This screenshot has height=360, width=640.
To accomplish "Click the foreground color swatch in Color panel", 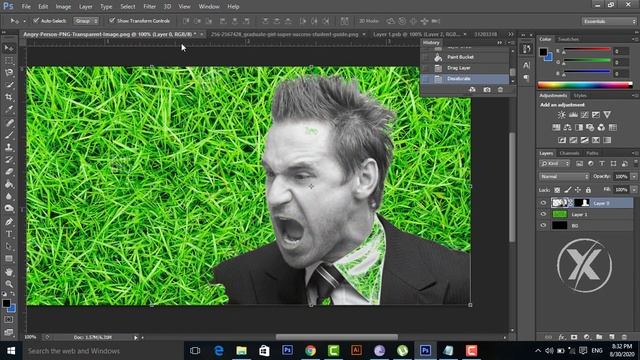I will pos(543,52).
